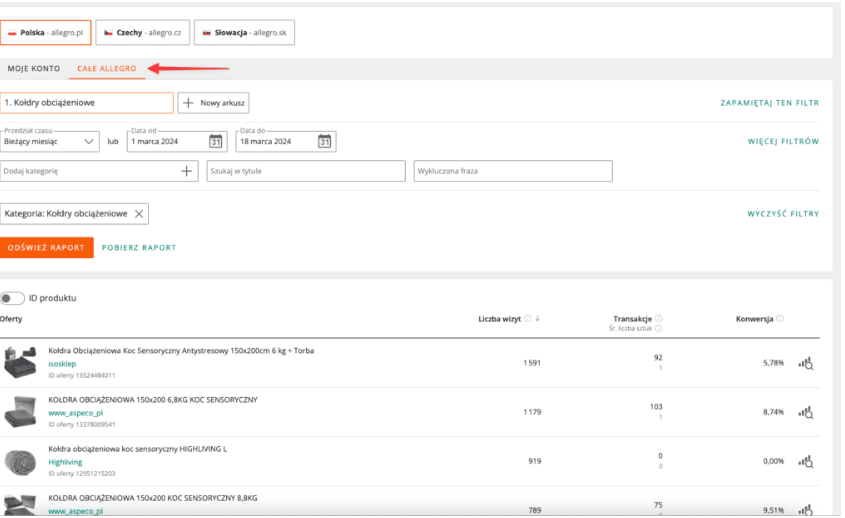Click WYCZYŚĆ FILTRY link
The image size is (845, 518).
pos(783,213)
